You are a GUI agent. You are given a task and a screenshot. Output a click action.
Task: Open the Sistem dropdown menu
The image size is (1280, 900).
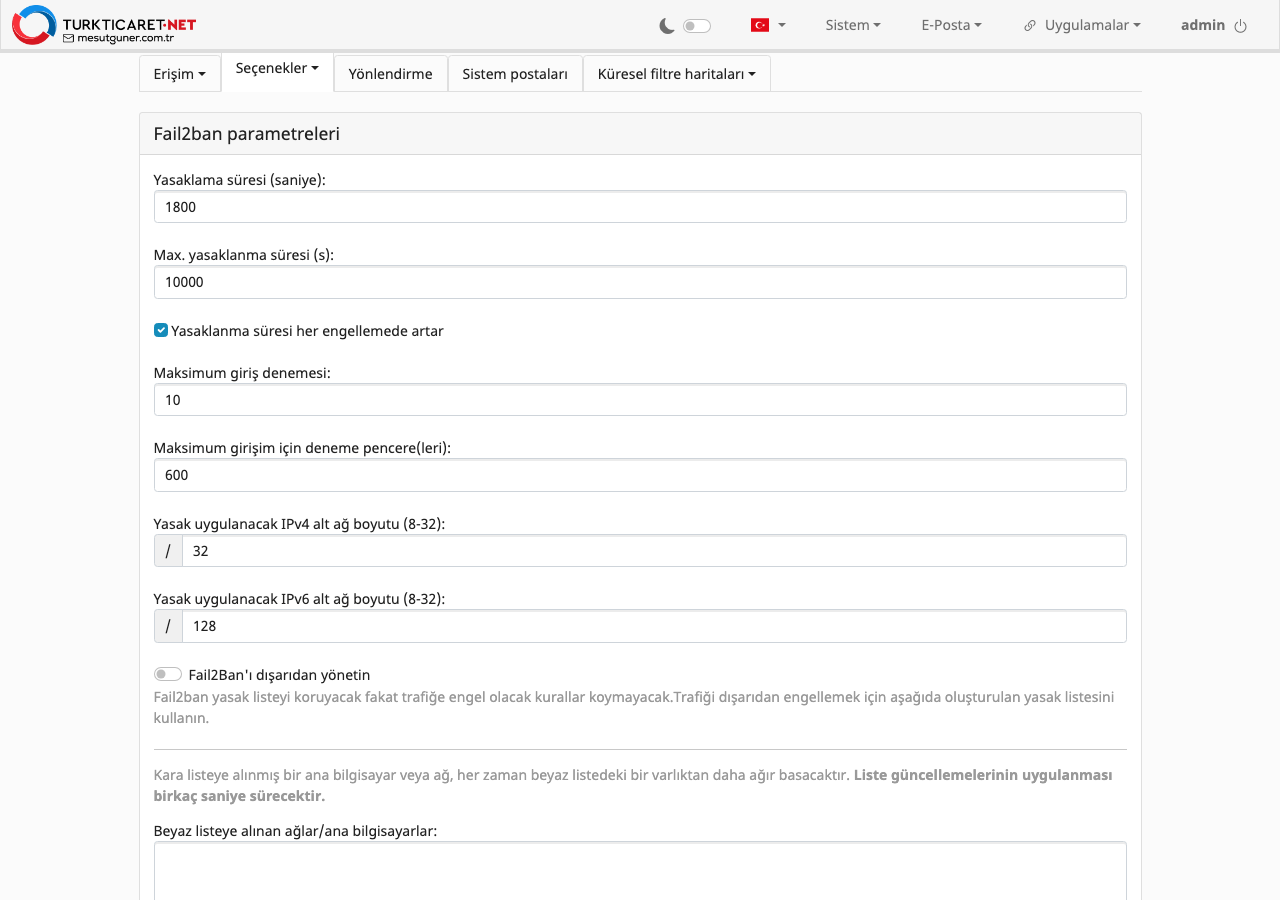(x=853, y=25)
